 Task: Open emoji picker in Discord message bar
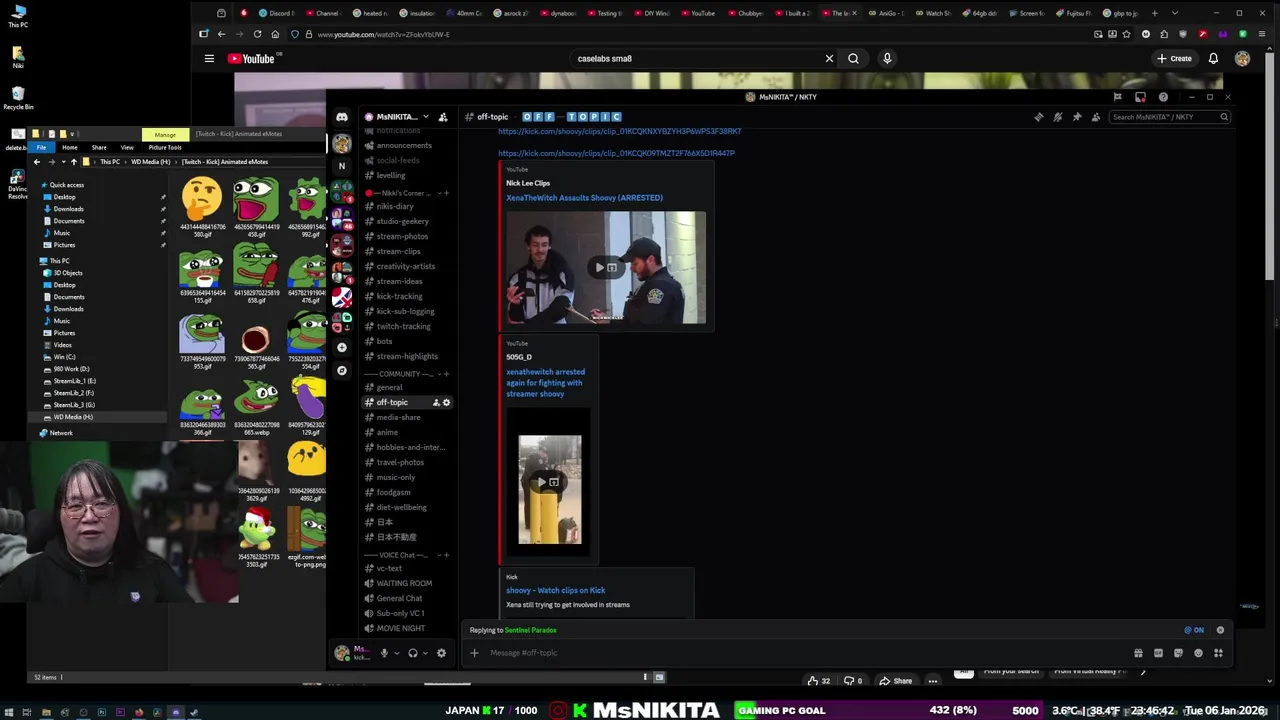click(x=1198, y=653)
